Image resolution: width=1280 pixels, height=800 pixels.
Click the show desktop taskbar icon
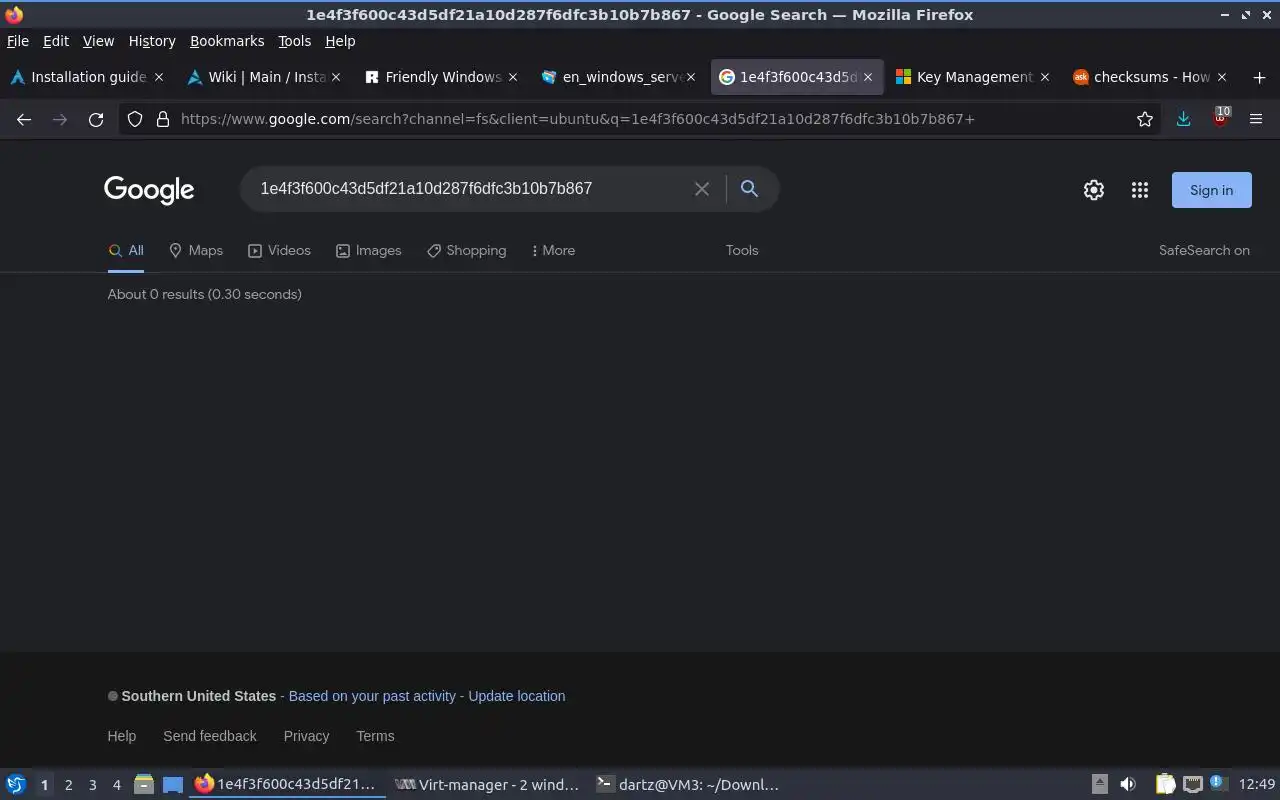click(173, 784)
